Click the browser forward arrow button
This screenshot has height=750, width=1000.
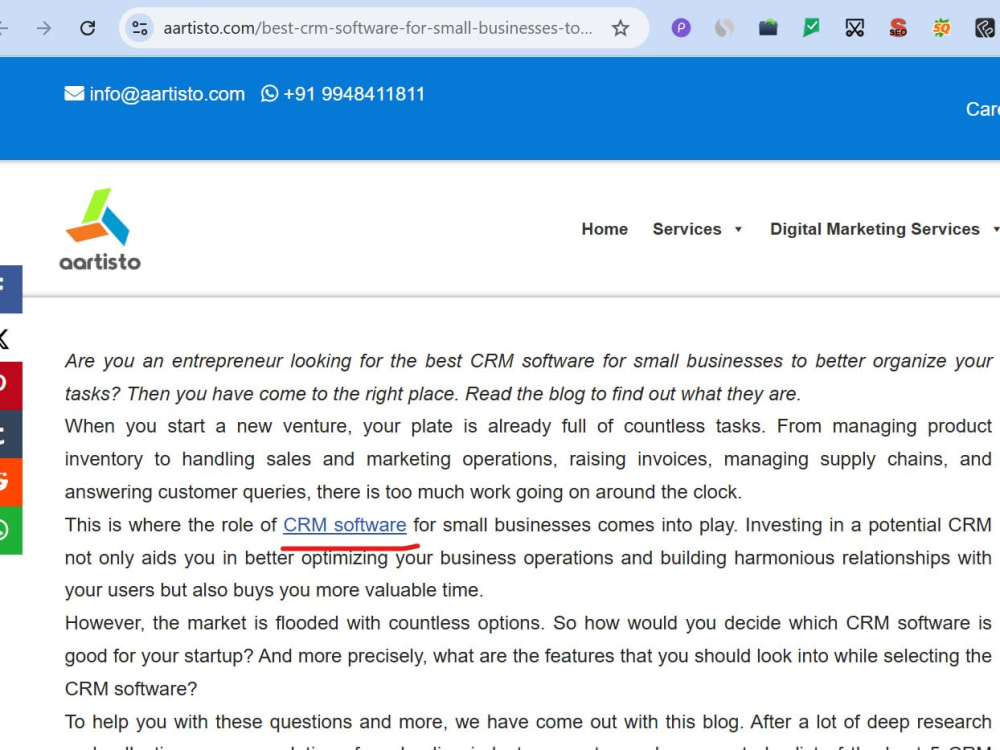pyautogui.click(x=43, y=28)
